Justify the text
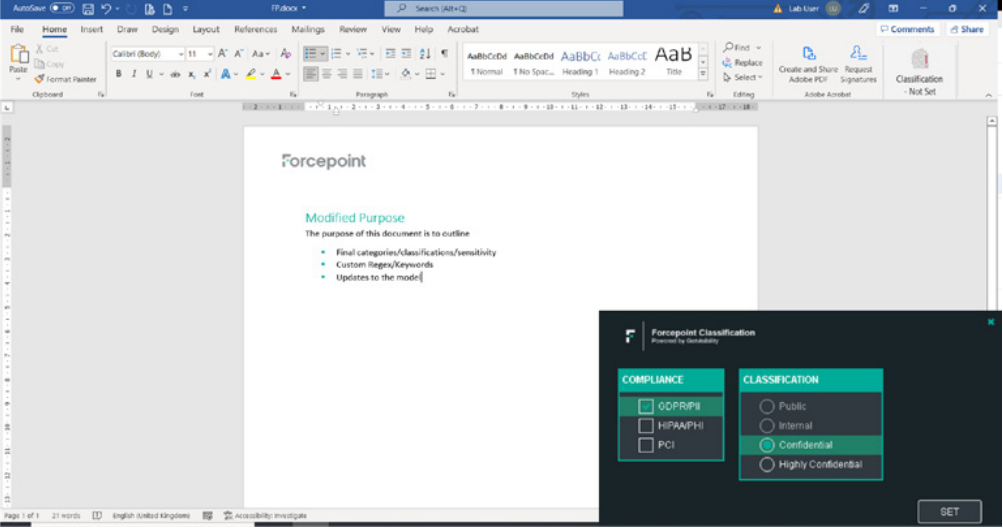Image resolution: width=1003 pixels, height=530 pixels. 358,74
